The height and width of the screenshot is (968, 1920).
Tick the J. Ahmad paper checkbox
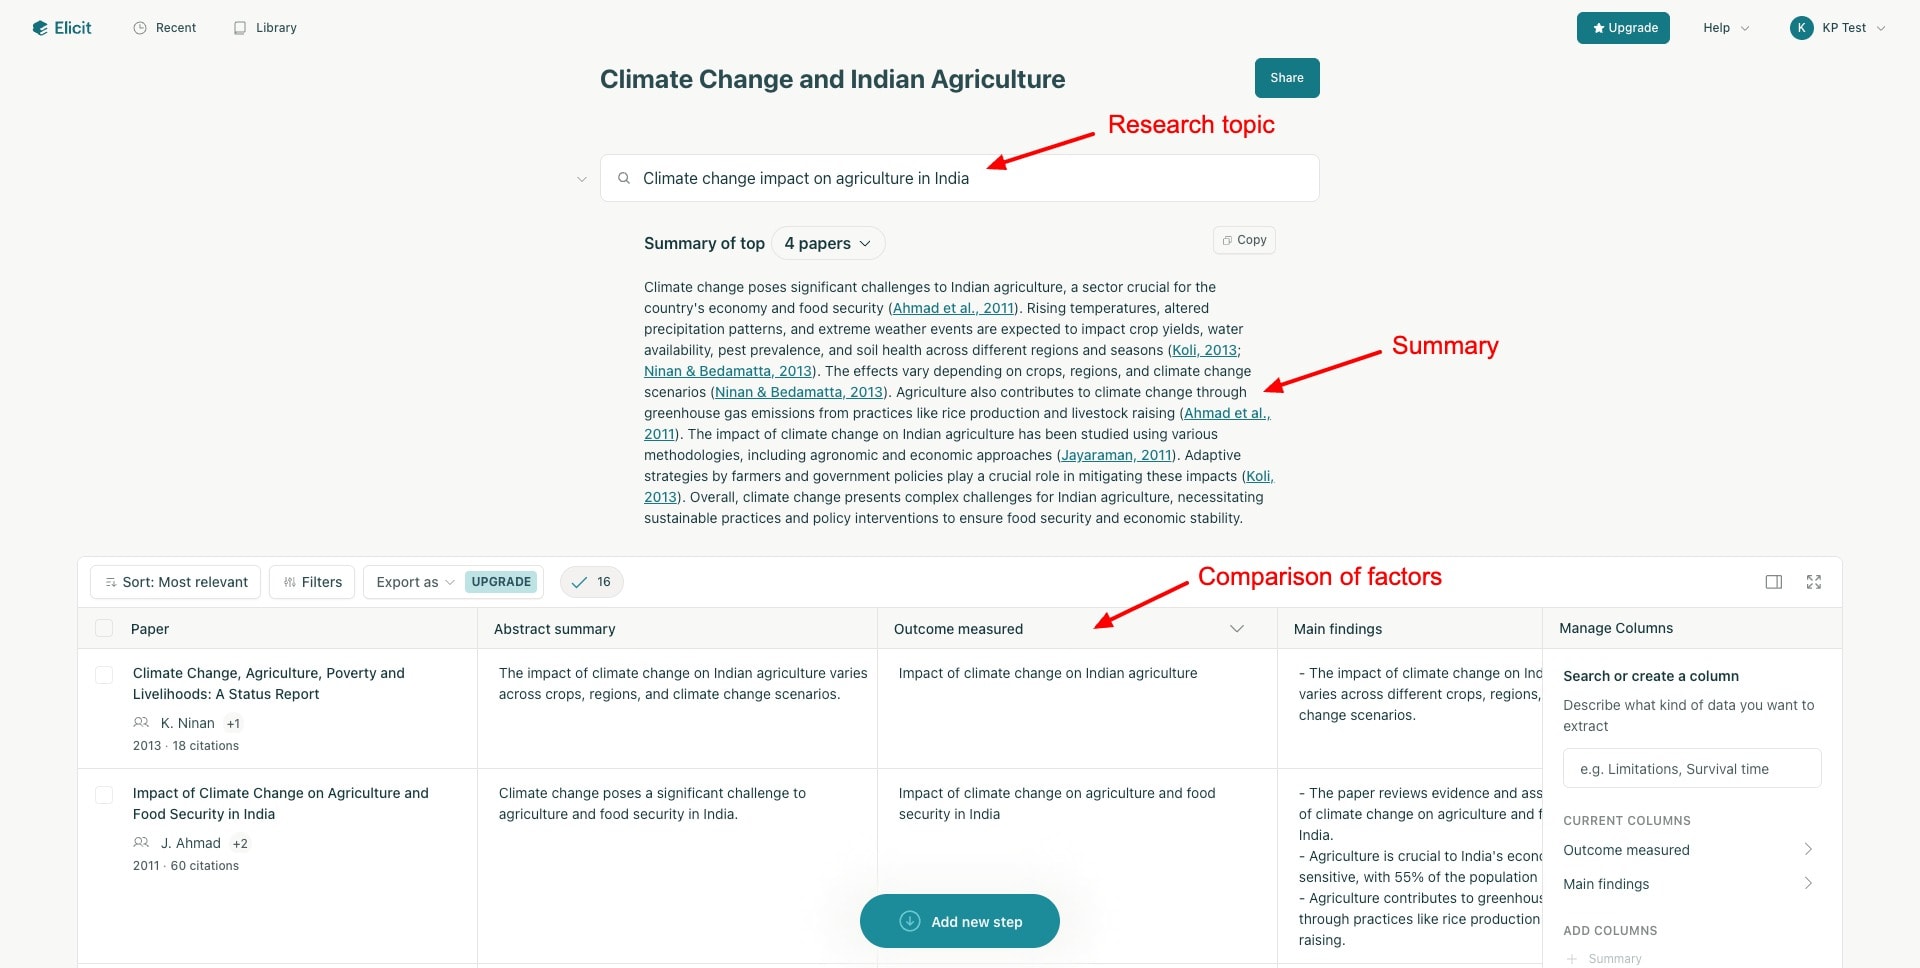(x=104, y=795)
